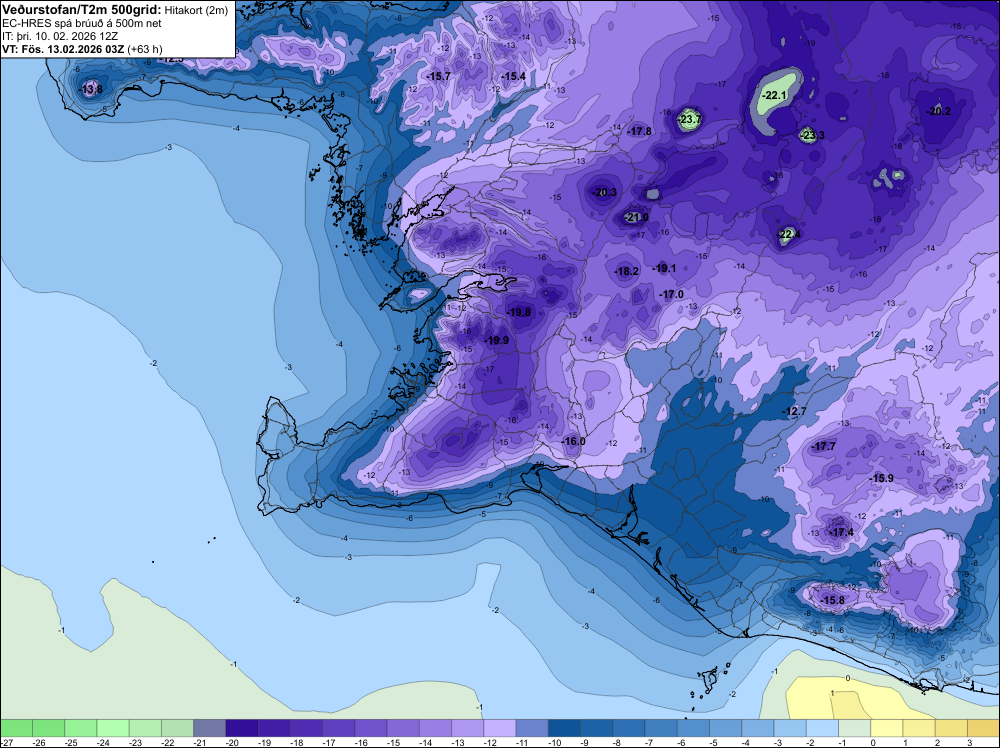Click the valid time line 'VT: Fös. 13.02.2026 03Z'
Screen dimensions: 1000x748
(63, 48)
